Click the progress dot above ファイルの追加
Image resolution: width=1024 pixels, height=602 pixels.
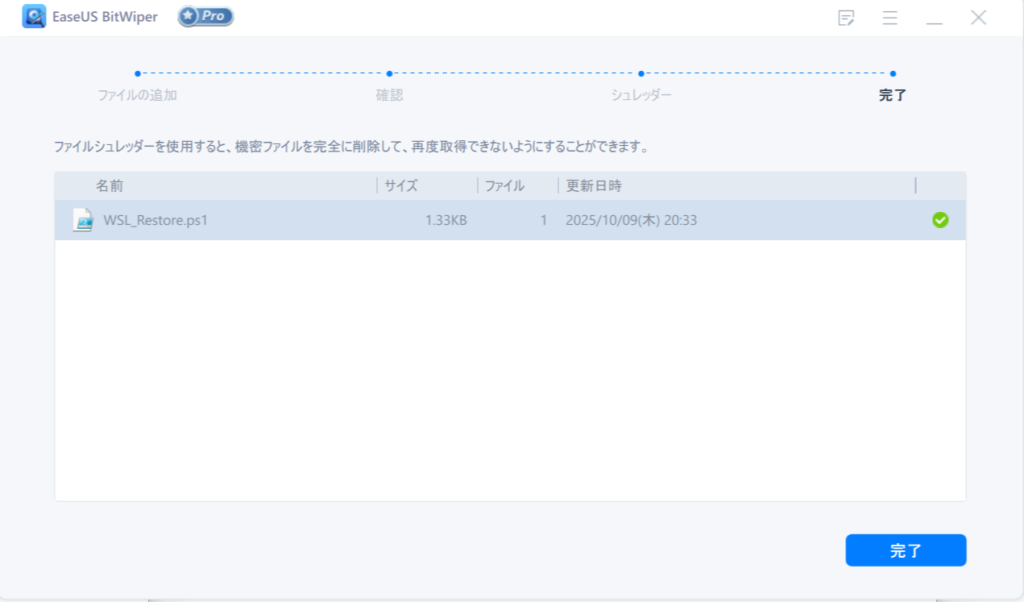(x=137, y=73)
